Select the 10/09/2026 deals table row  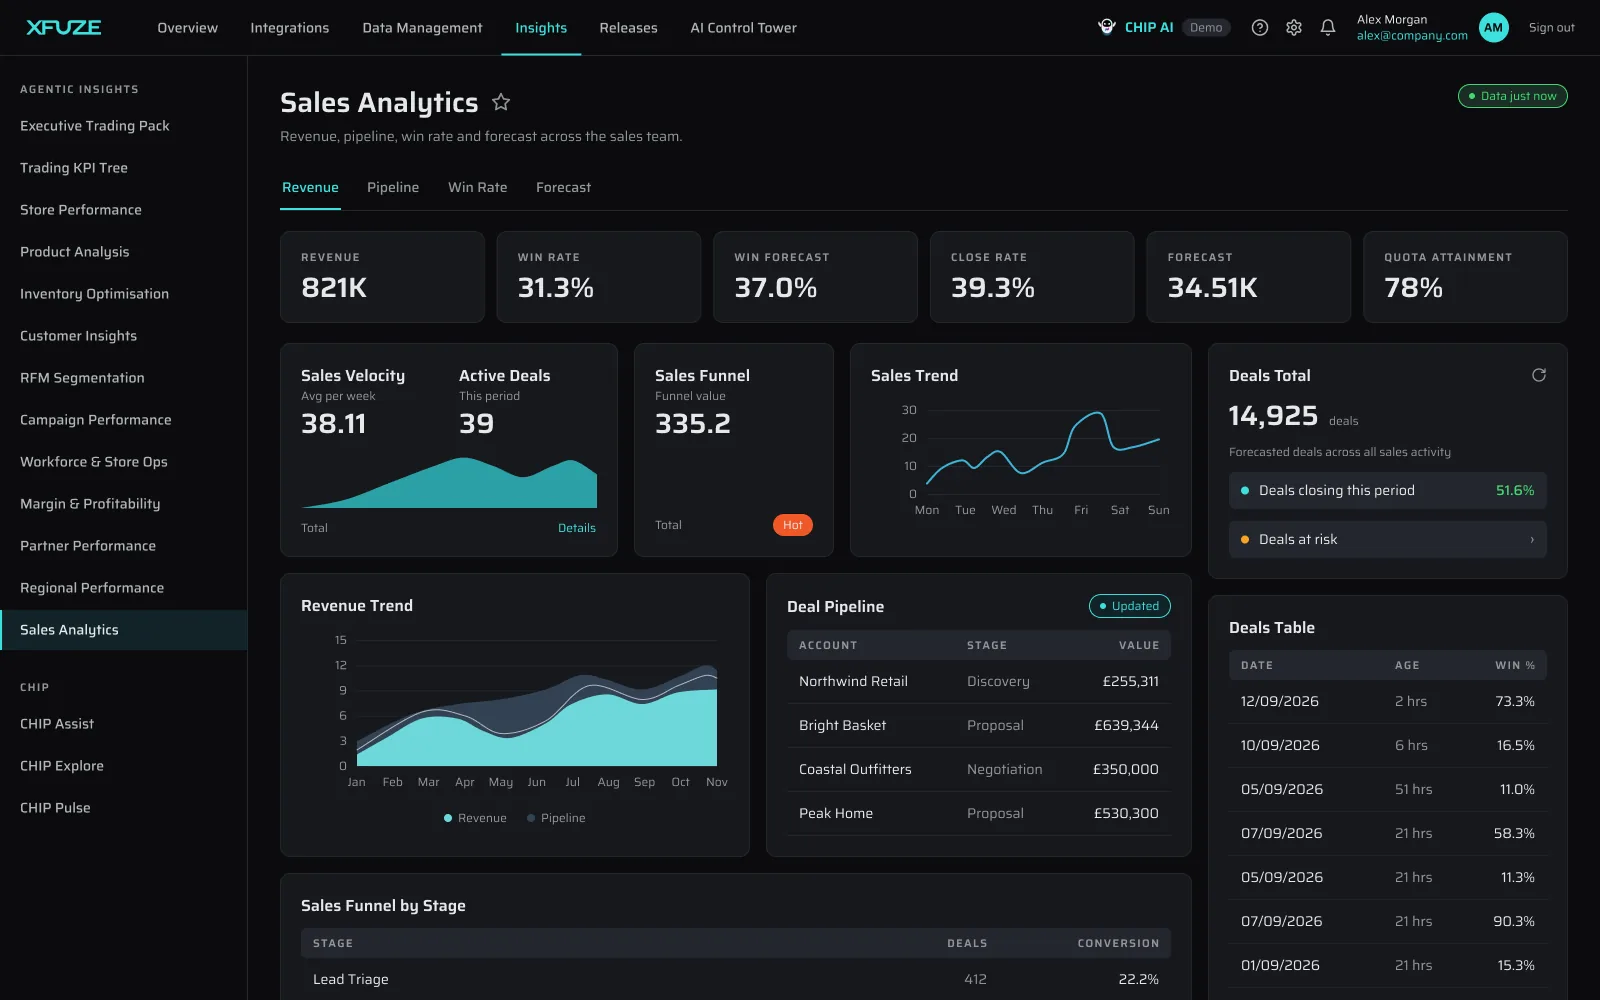coord(1388,745)
